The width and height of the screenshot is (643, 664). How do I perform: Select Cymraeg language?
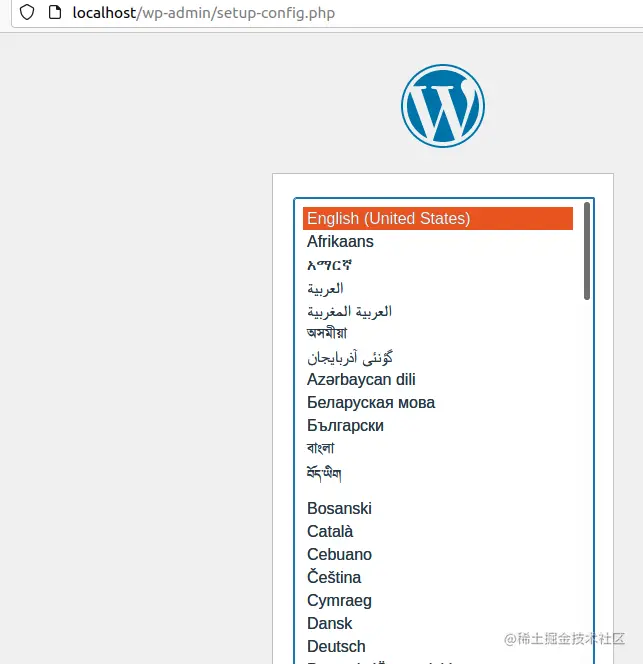[x=438, y=600]
